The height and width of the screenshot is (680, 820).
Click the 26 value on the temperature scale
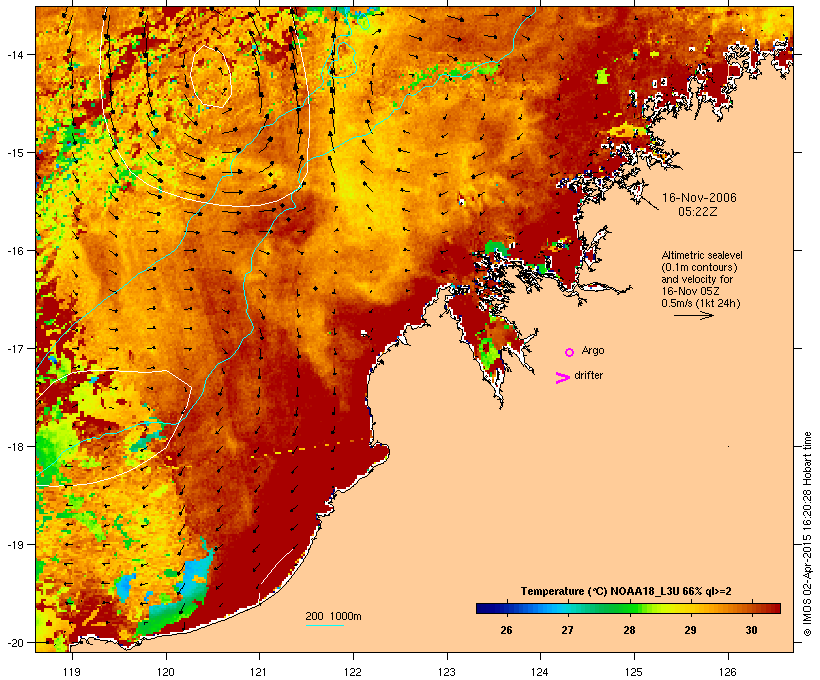pos(506,630)
